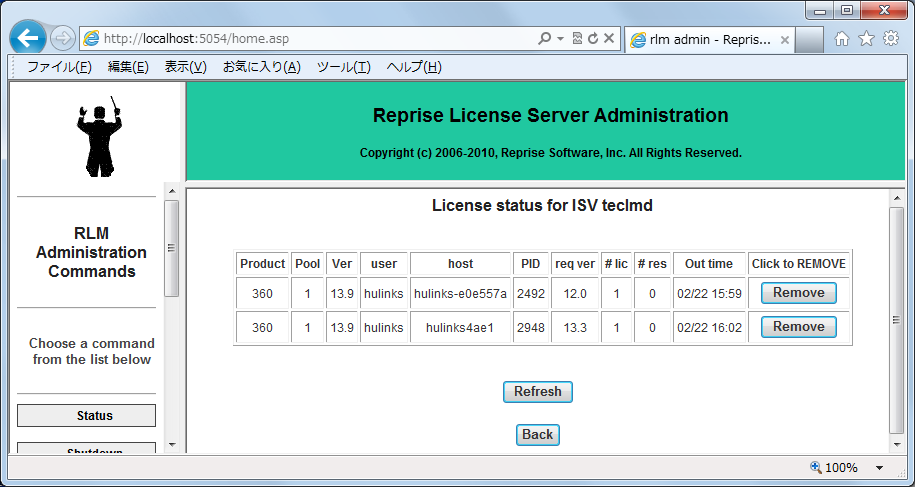Open the 100% zoom level dropdown arrow
Image resolution: width=915 pixels, height=487 pixels.
coord(879,468)
